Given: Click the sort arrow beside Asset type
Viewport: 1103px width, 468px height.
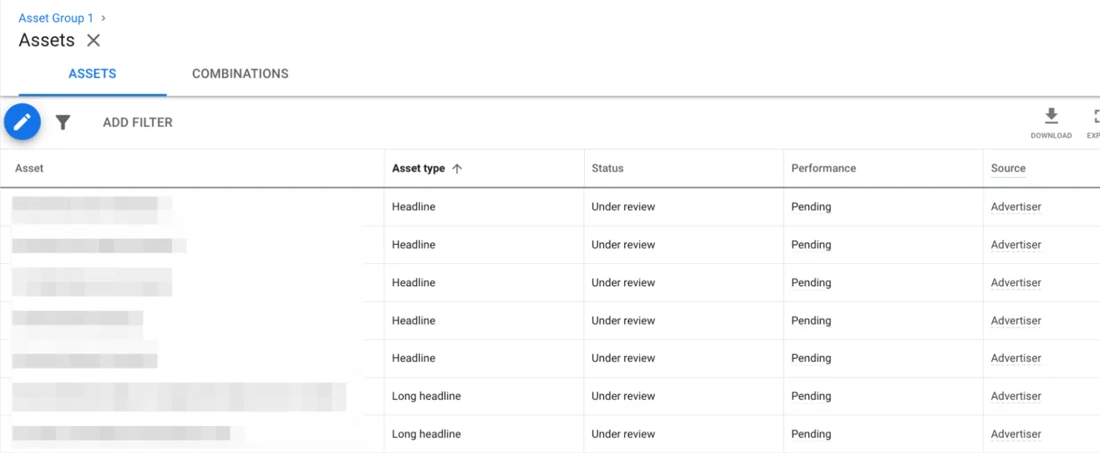Looking at the screenshot, I should pos(457,169).
